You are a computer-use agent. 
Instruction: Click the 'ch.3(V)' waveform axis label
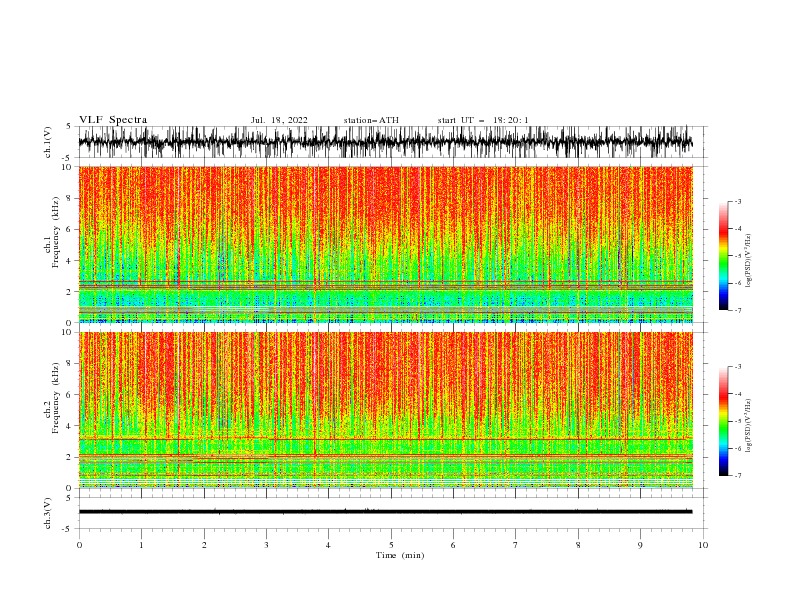coord(48,514)
